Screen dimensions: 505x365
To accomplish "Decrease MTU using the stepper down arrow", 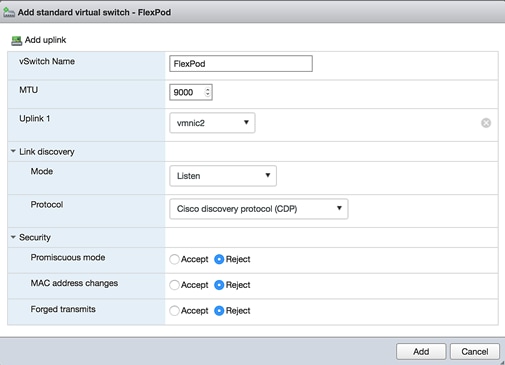I will click(208, 95).
